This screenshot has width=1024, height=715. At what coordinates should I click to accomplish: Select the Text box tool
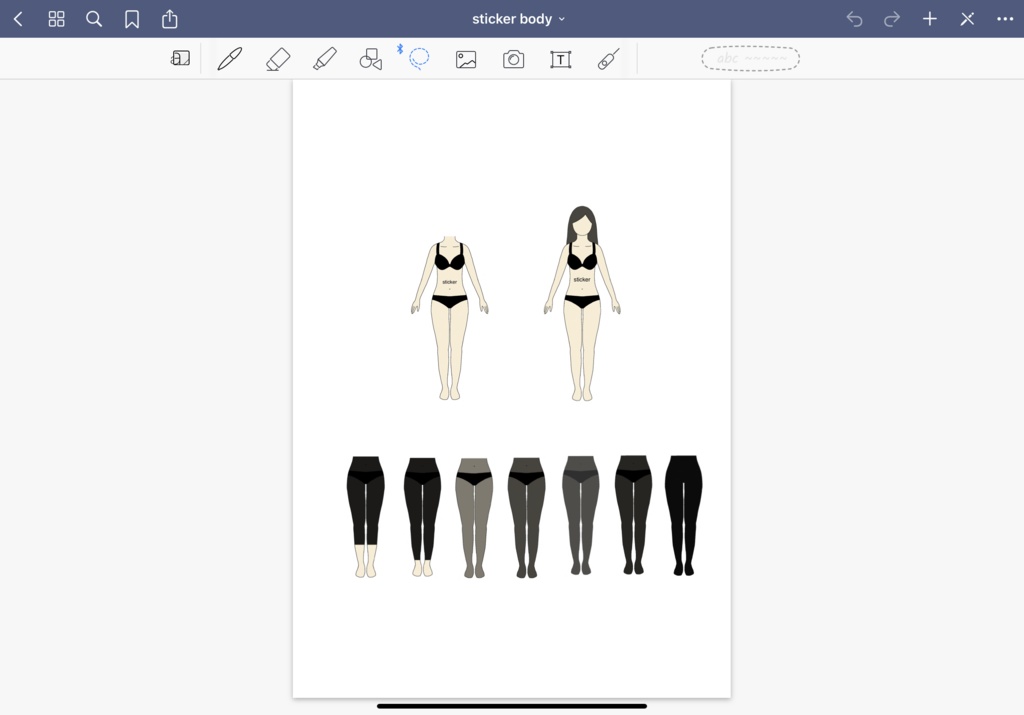pyautogui.click(x=560, y=59)
